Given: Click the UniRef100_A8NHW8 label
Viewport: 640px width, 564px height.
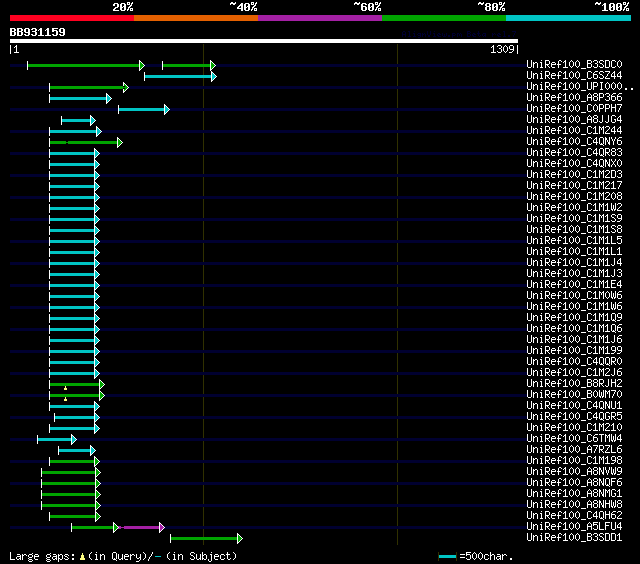Looking at the screenshot, I should pos(574,505).
